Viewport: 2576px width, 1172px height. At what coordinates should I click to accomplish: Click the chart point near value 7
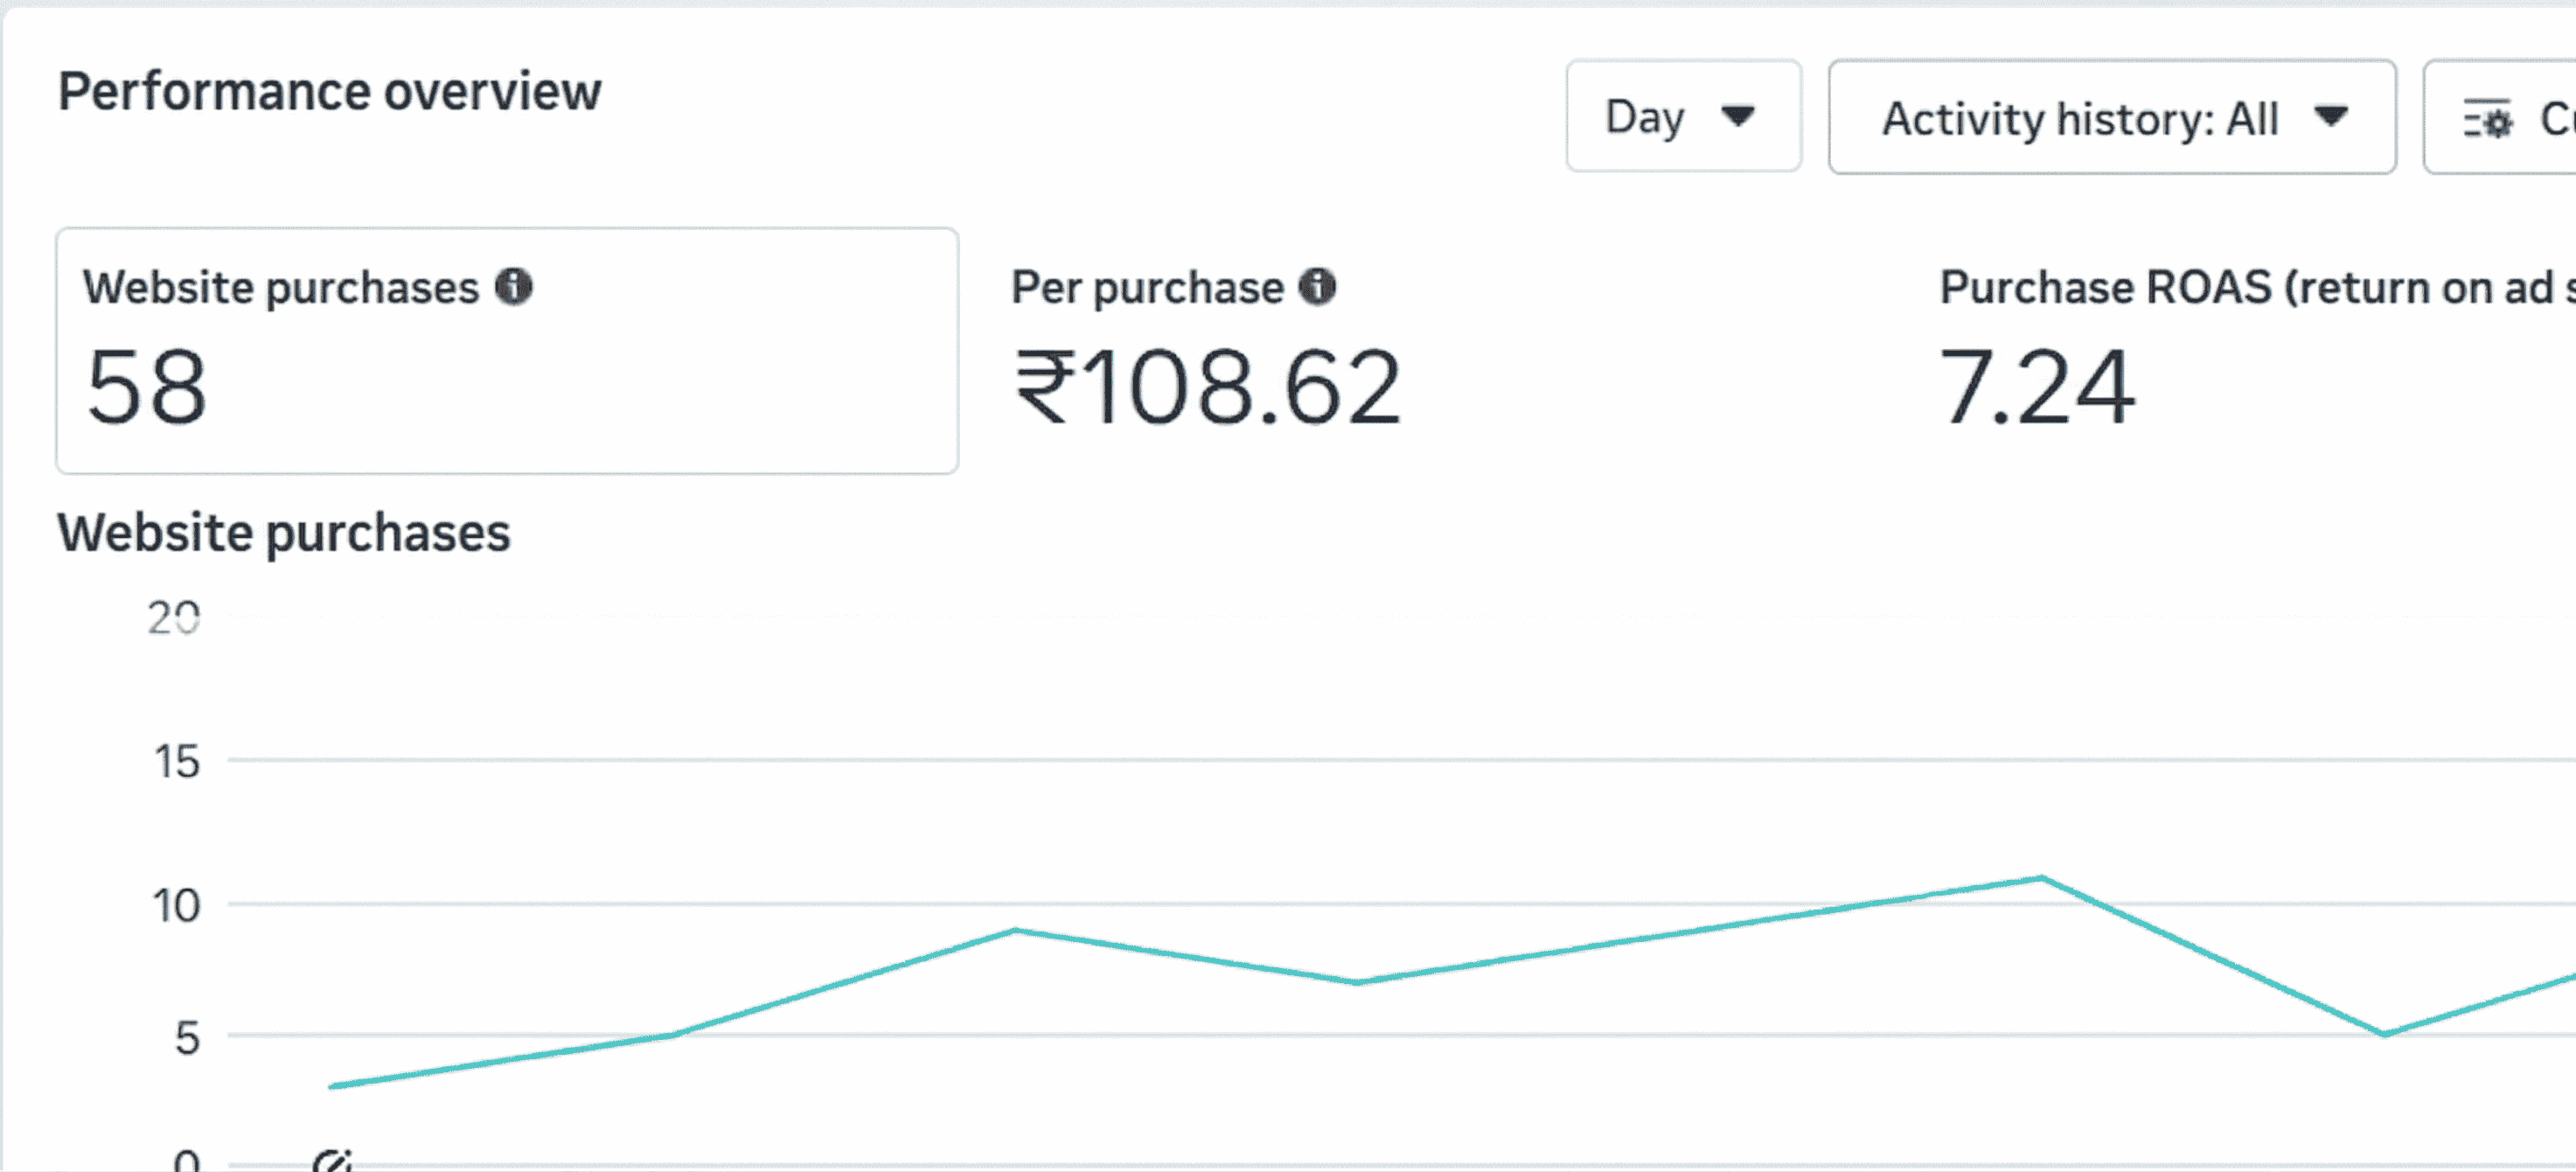[x=1357, y=982]
